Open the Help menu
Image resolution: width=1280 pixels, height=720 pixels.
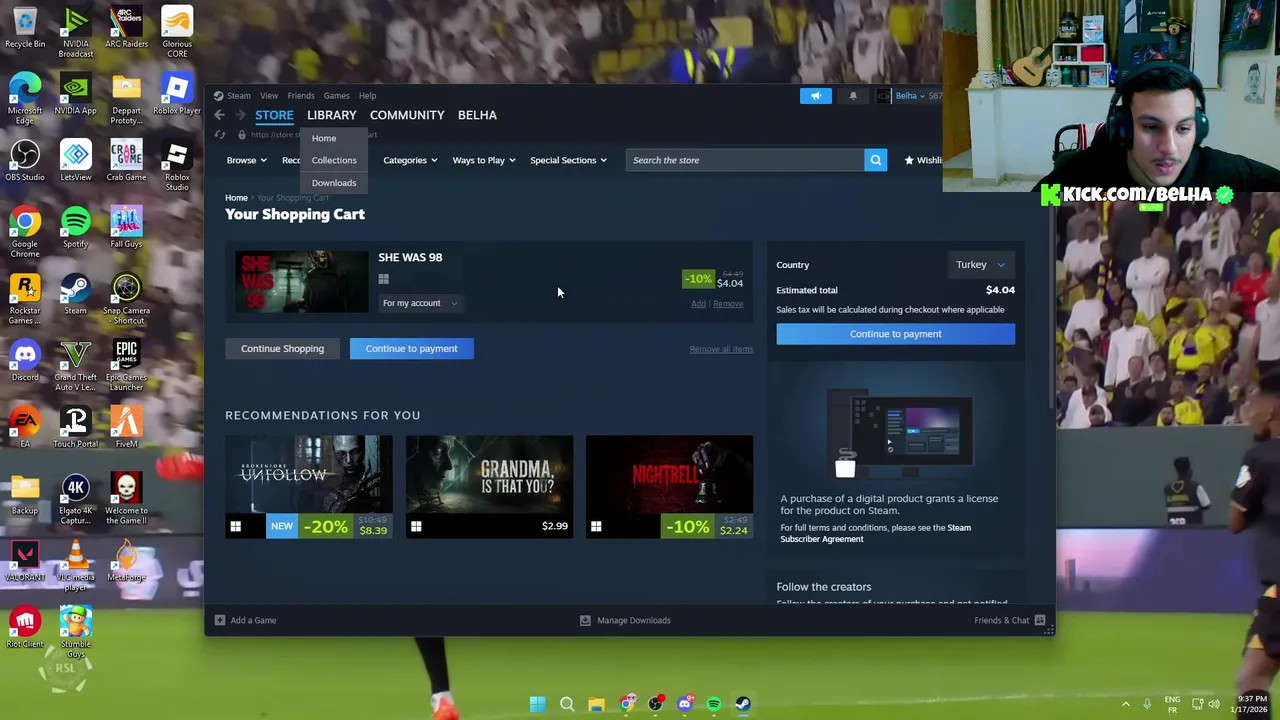tap(367, 96)
